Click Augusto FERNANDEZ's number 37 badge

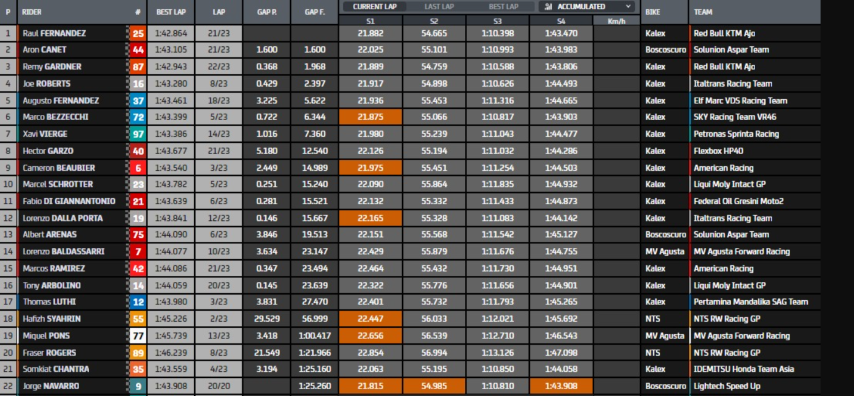tap(138, 101)
